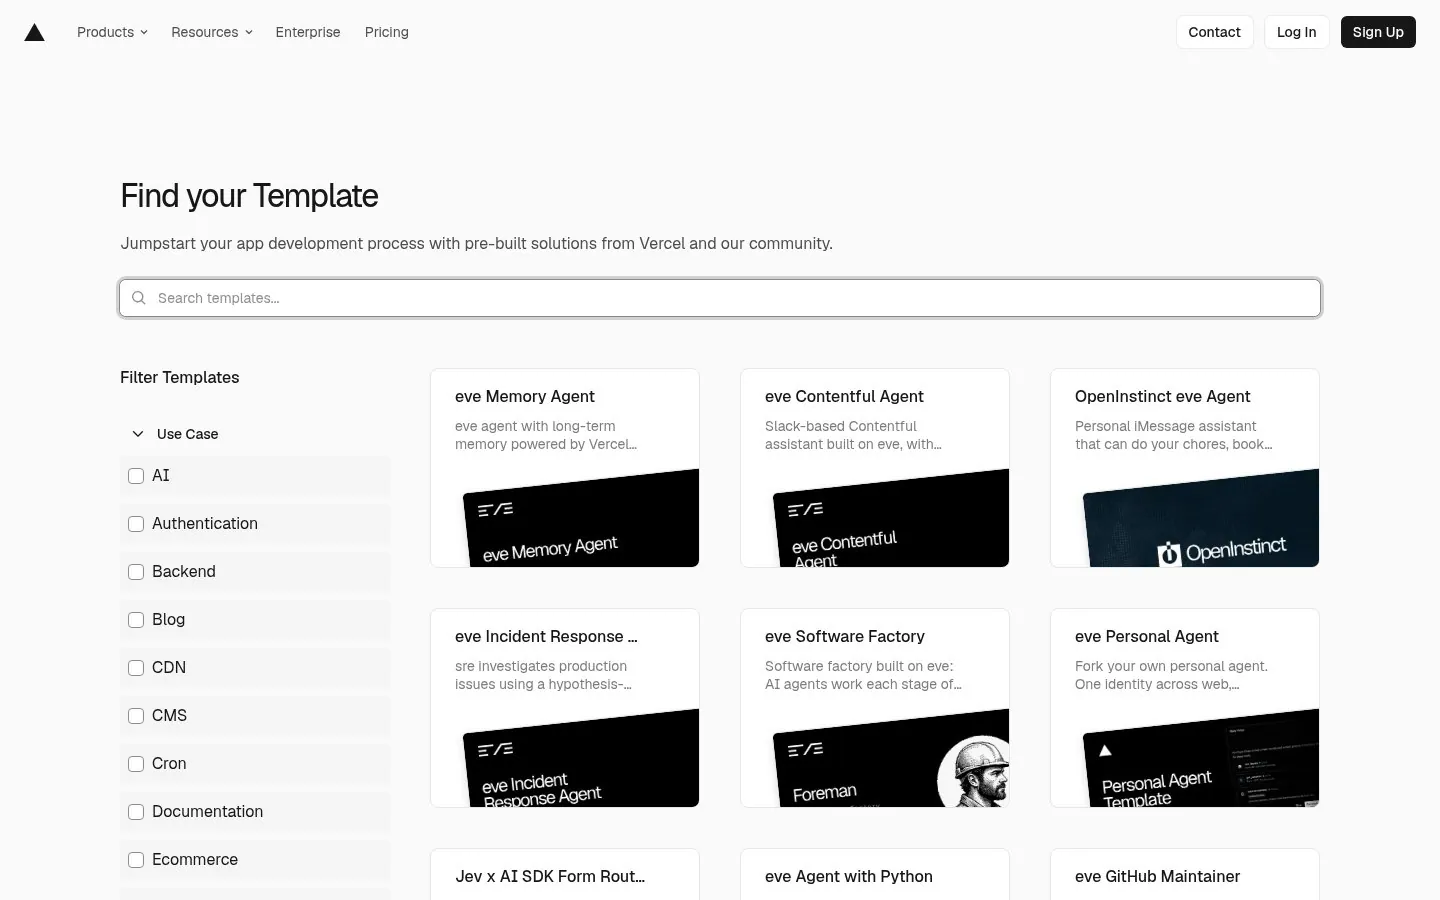Click the Vercel triangle logo
The width and height of the screenshot is (1440, 900).
click(x=34, y=33)
